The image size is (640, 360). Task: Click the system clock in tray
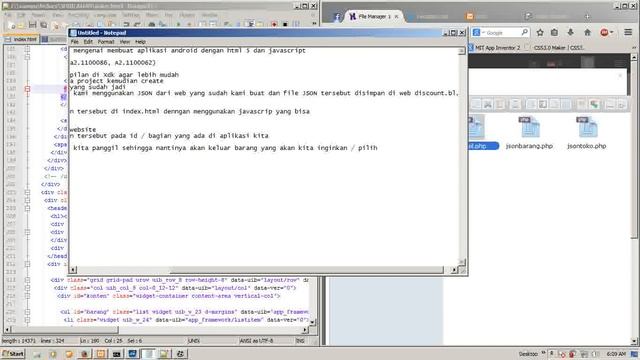(x=616, y=354)
